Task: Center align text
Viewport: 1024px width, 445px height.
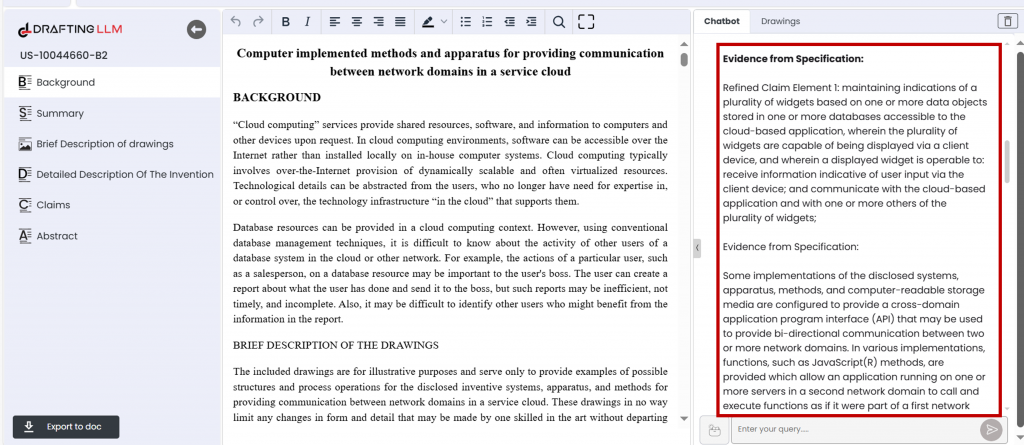Action: tap(357, 22)
